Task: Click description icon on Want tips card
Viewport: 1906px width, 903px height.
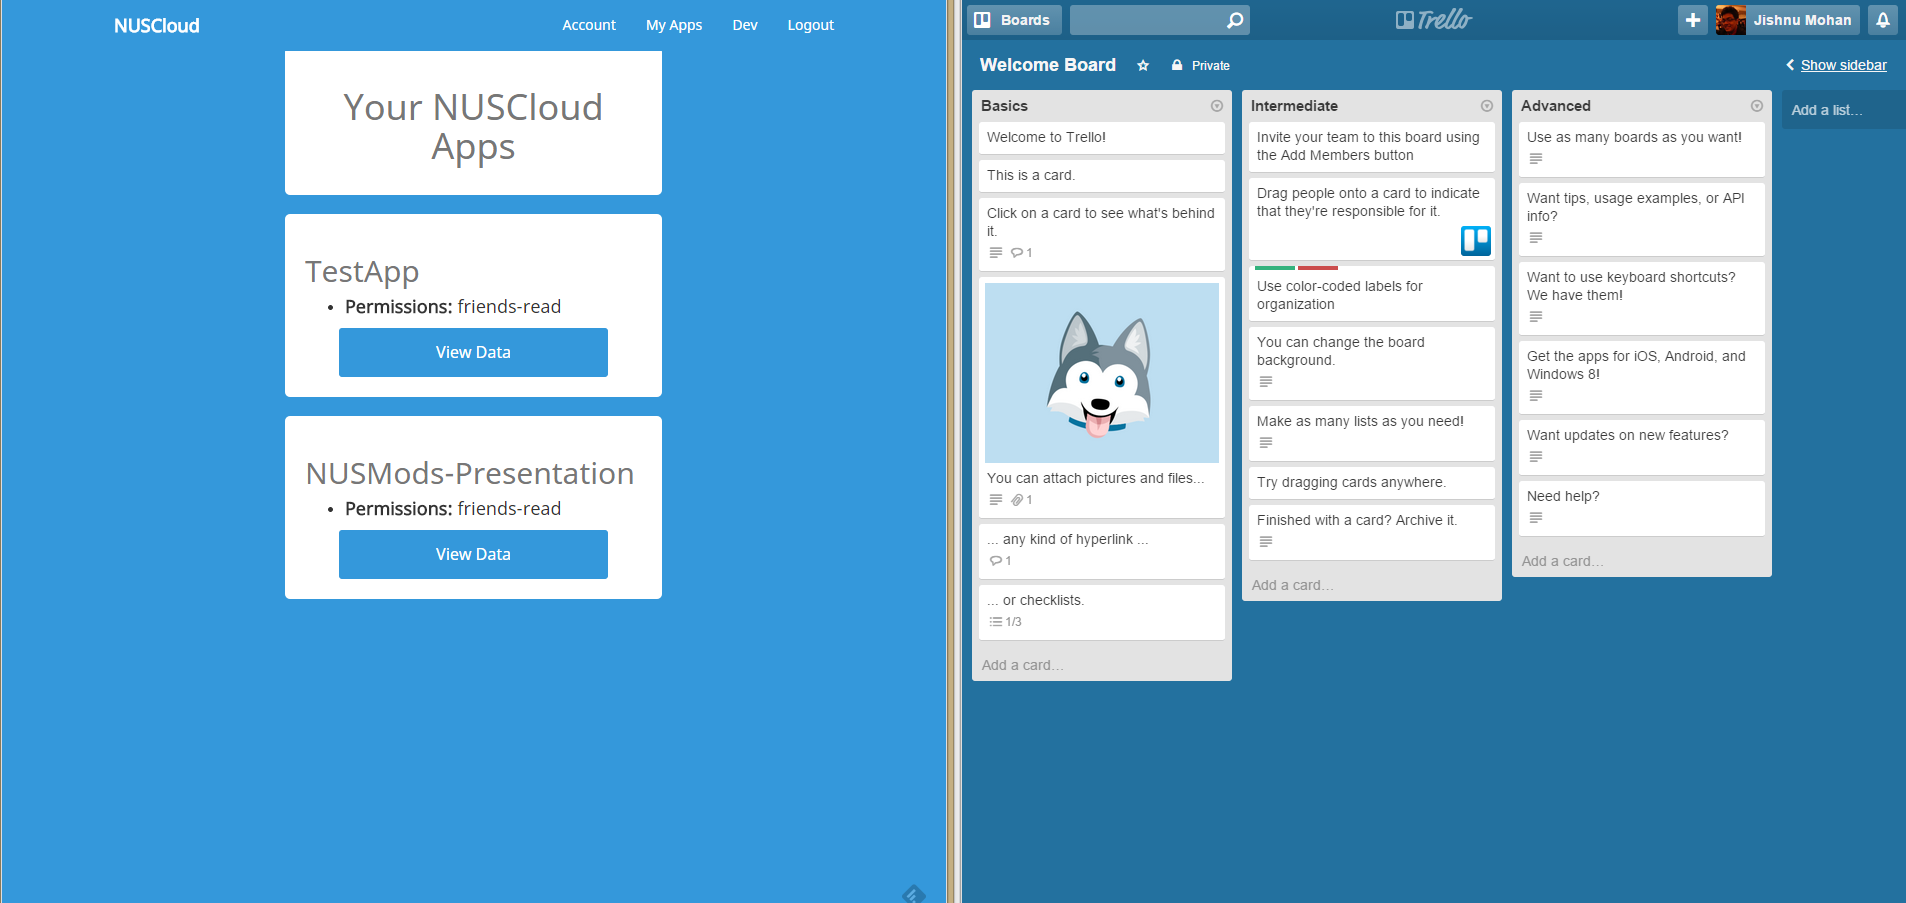Action: coord(1535,238)
